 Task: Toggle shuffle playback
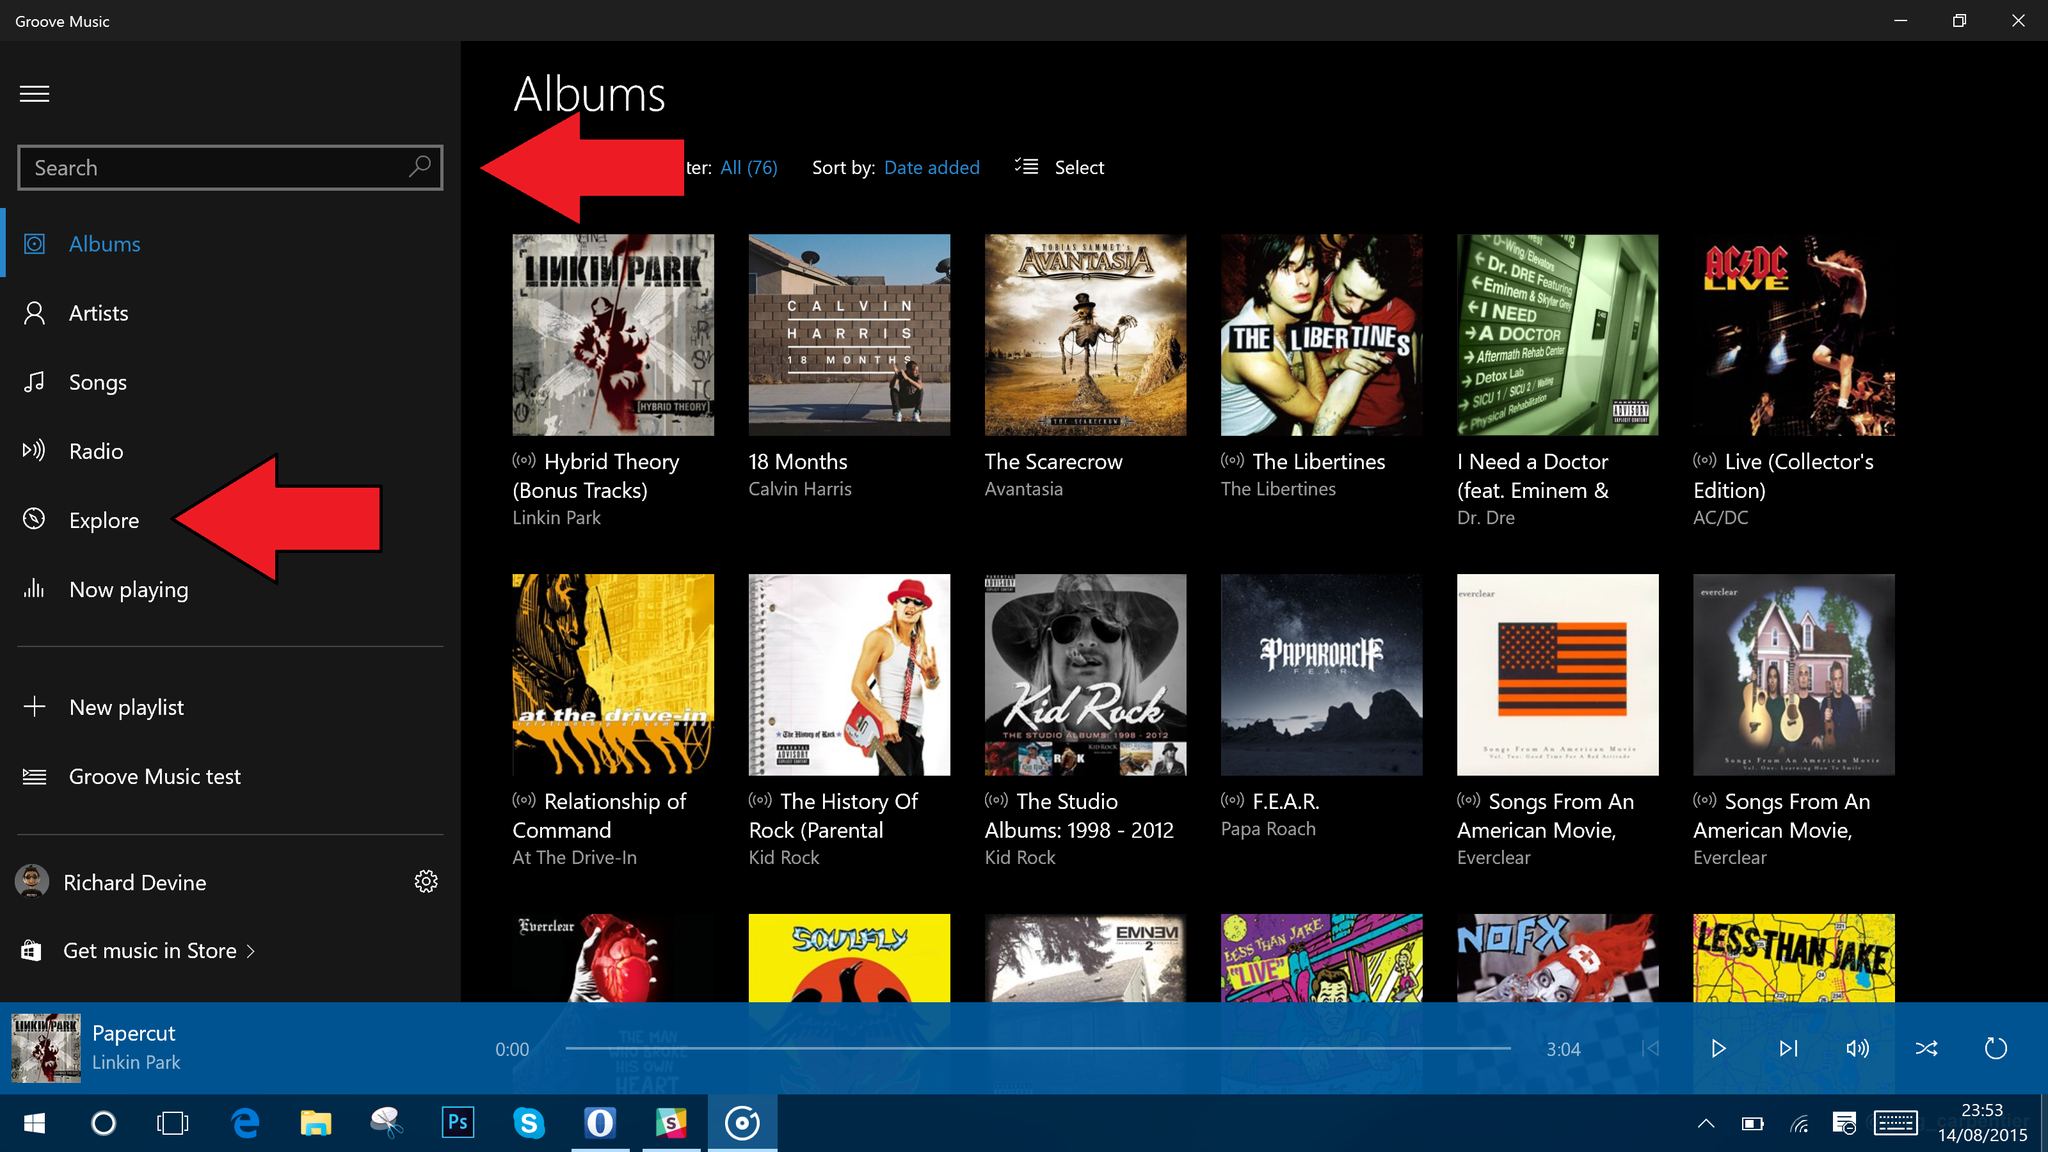[x=1926, y=1048]
